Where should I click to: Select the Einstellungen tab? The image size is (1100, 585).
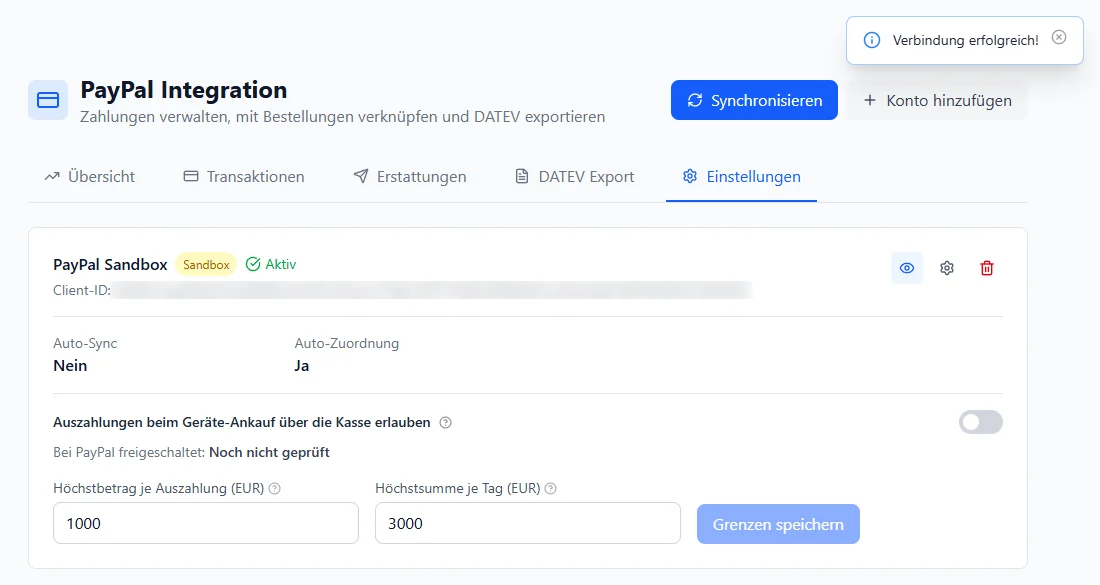pyautogui.click(x=742, y=177)
